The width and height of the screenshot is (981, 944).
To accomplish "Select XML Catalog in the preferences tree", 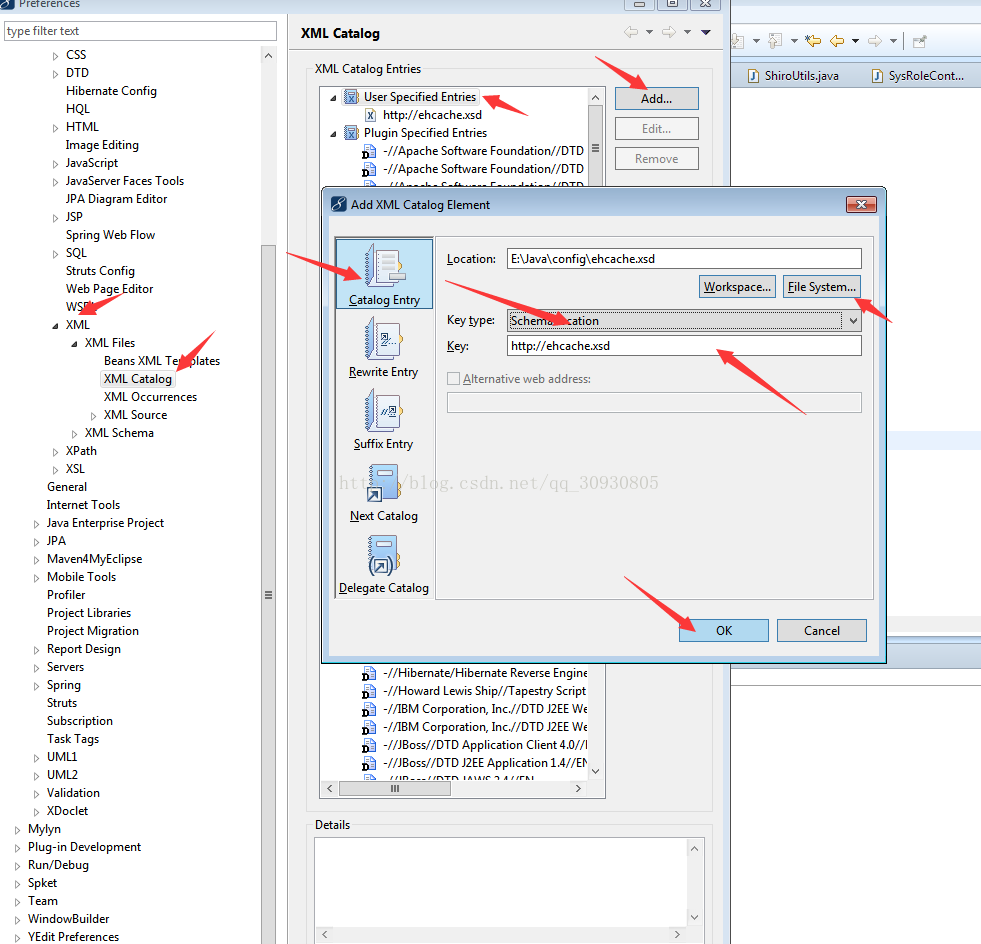I will pyautogui.click(x=138, y=379).
